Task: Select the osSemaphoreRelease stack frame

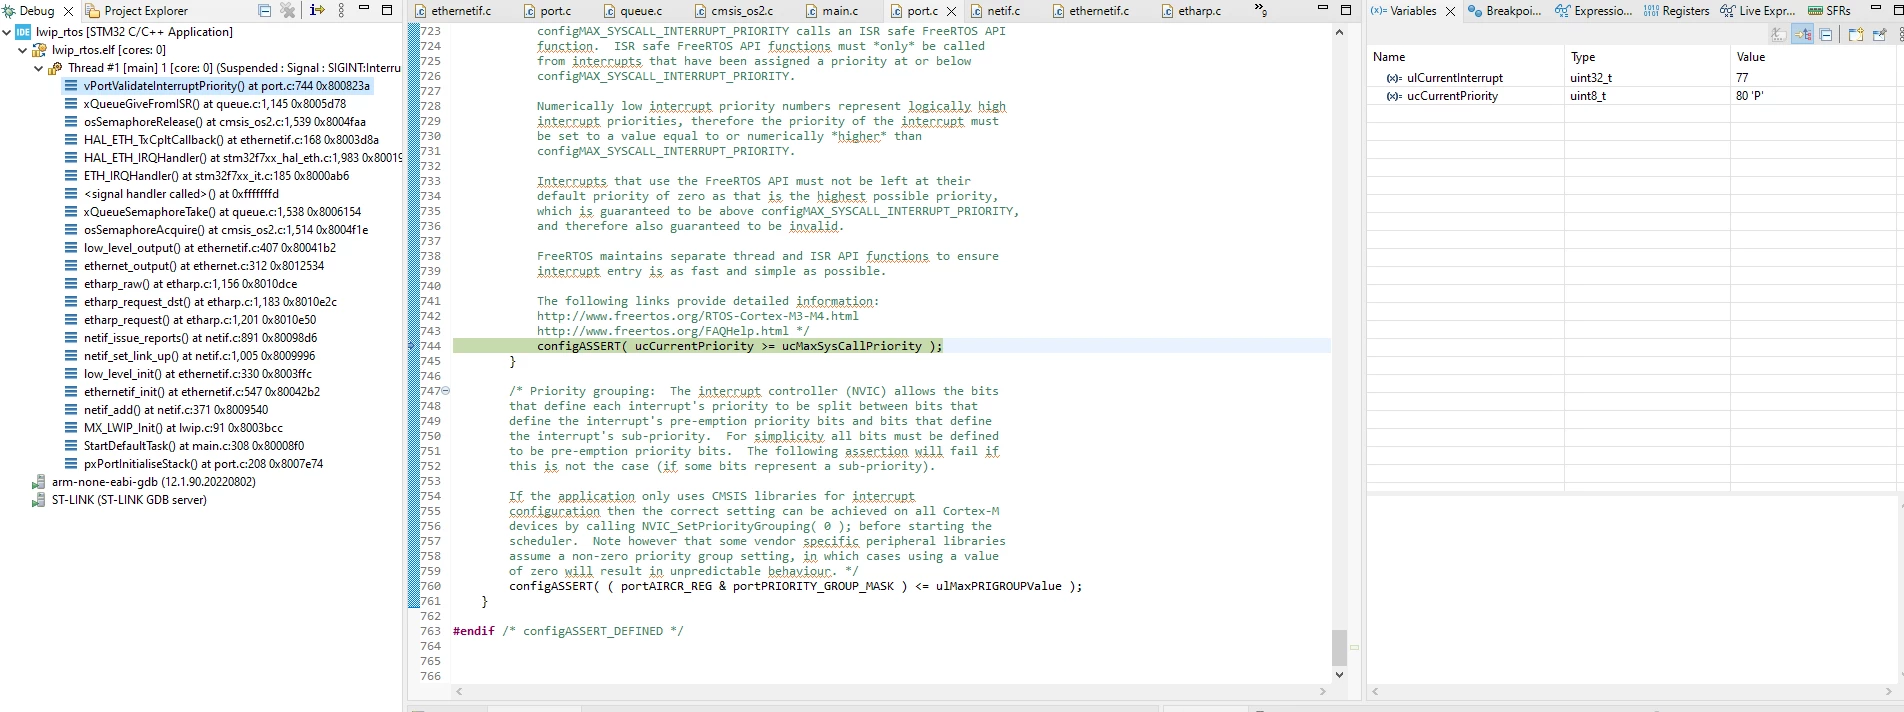Action: tap(215, 122)
